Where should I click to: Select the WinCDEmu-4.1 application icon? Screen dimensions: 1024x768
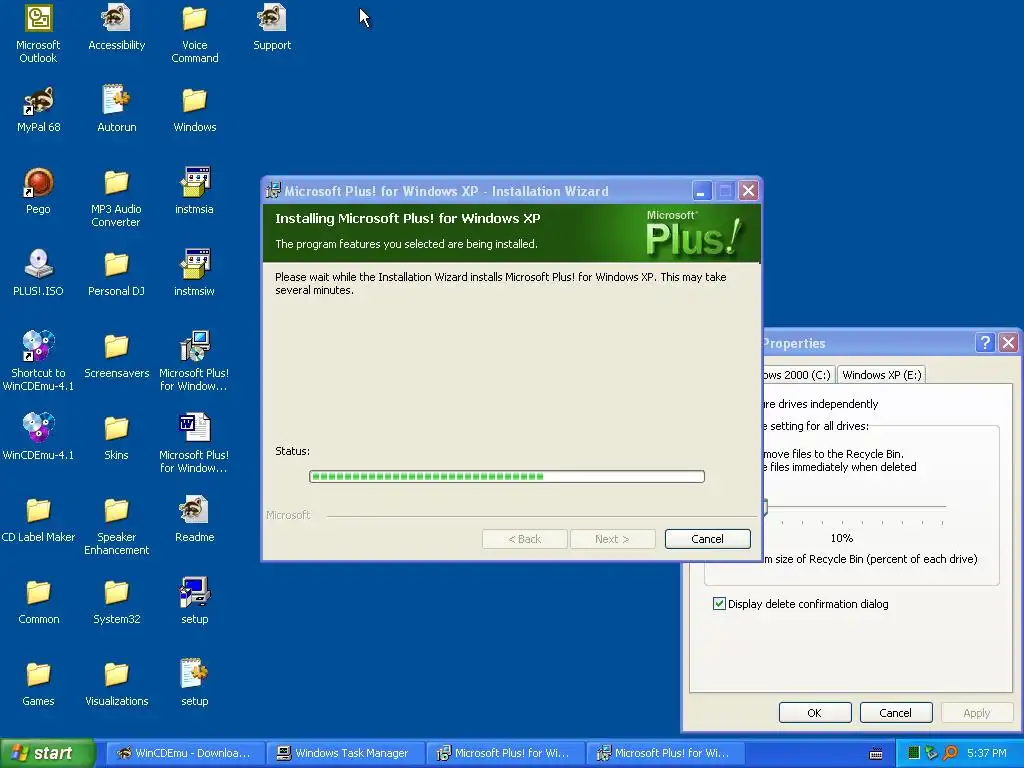38,438
